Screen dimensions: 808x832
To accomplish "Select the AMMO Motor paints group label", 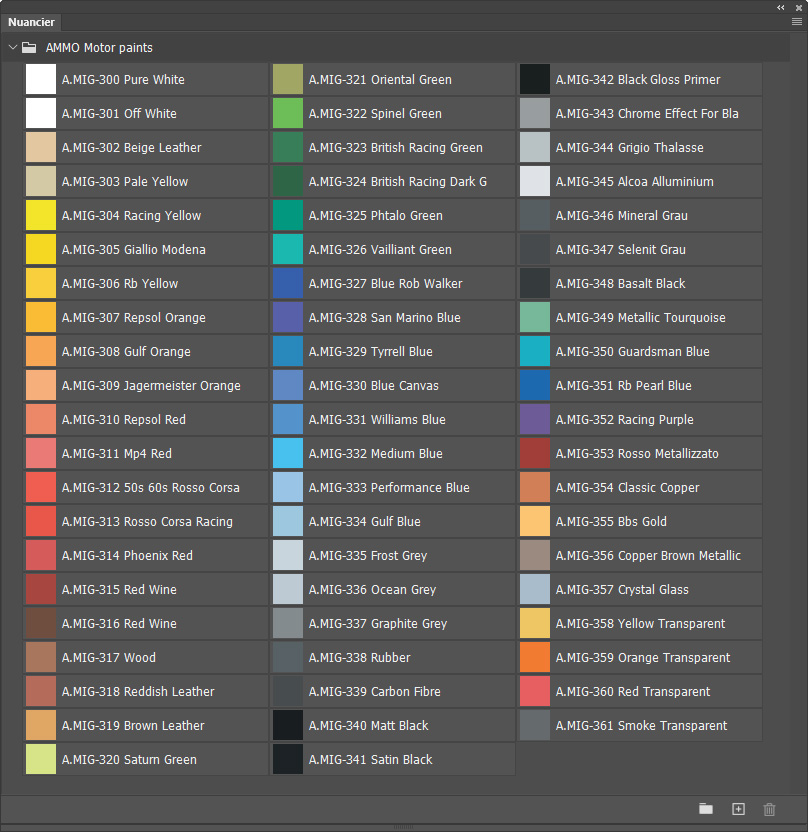I will click(x=99, y=48).
